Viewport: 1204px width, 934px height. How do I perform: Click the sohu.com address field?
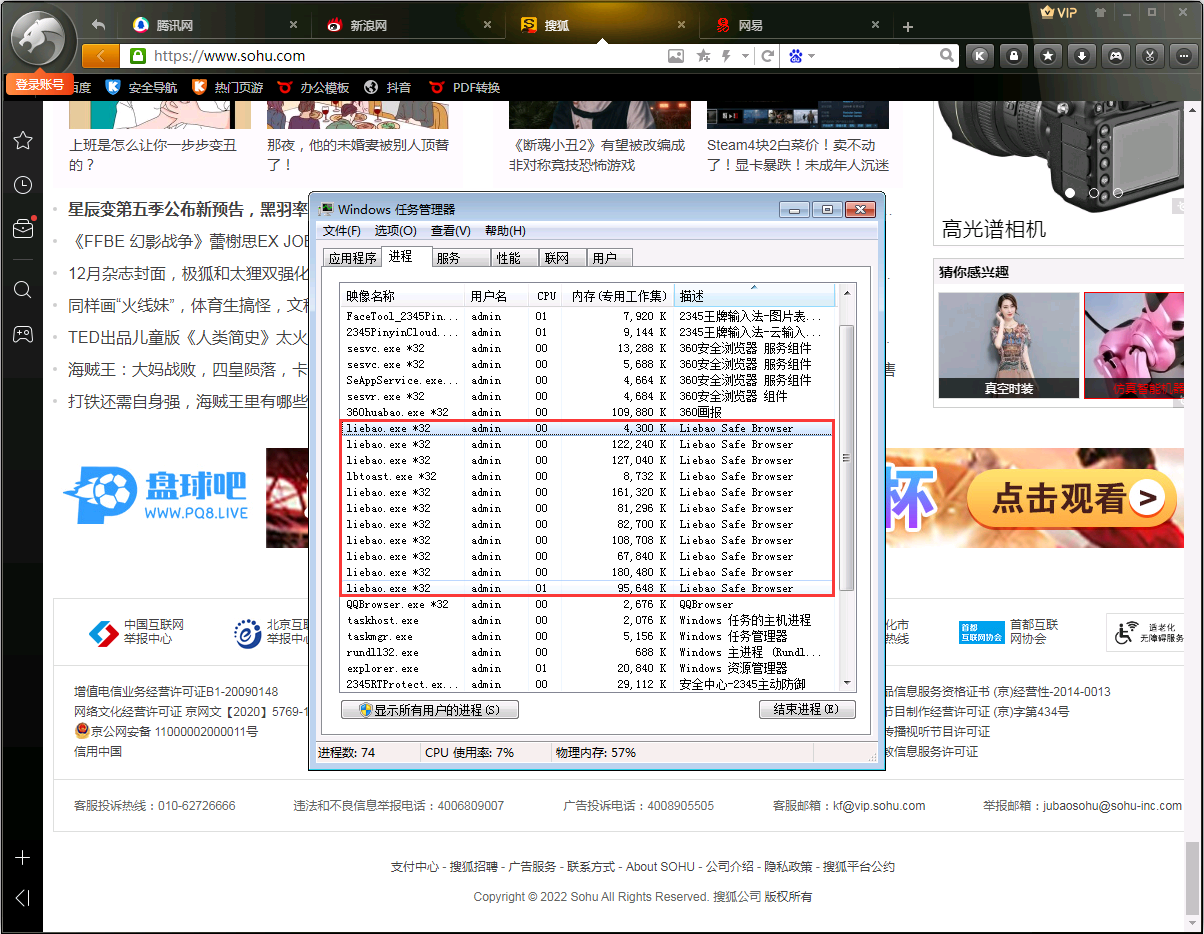click(x=400, y=56)
